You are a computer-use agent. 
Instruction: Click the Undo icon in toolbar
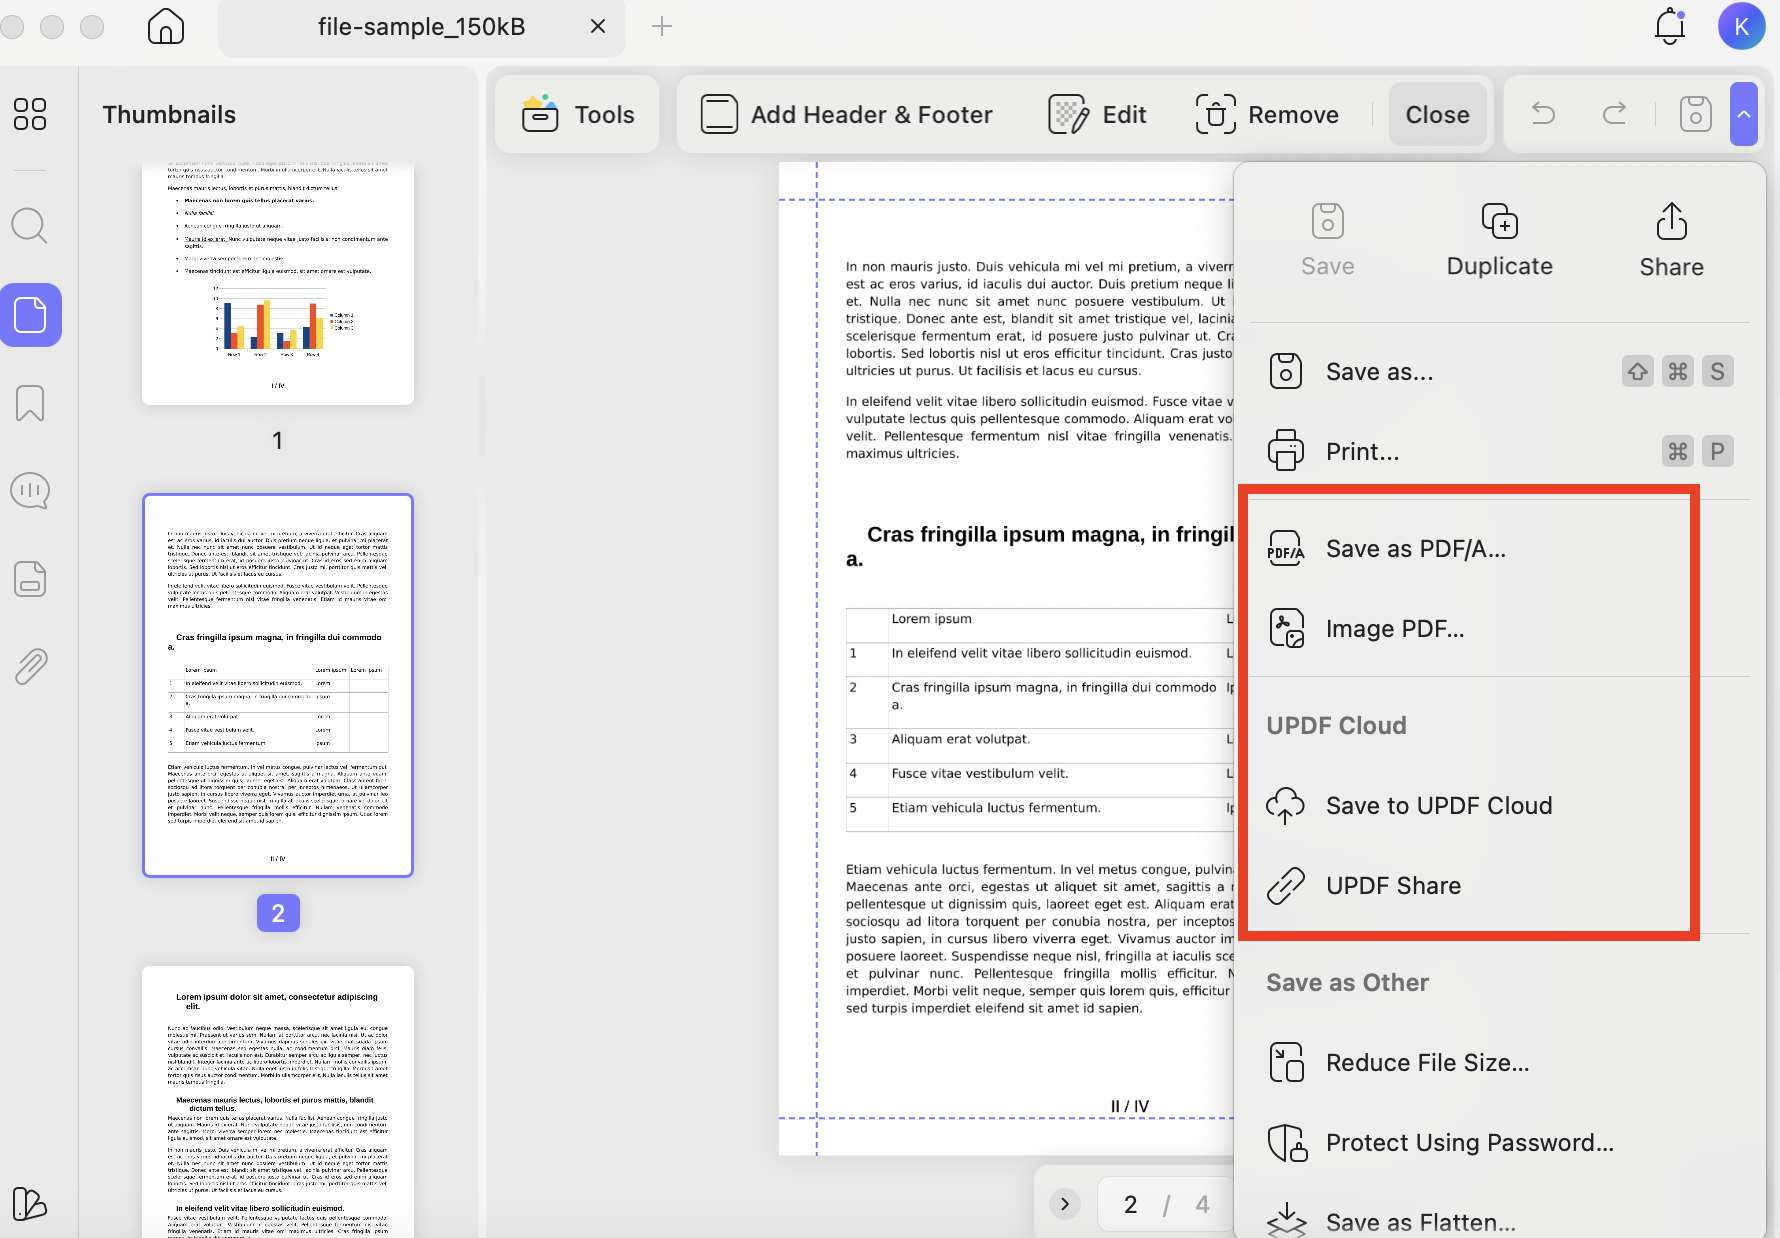tap(1542, 114)
